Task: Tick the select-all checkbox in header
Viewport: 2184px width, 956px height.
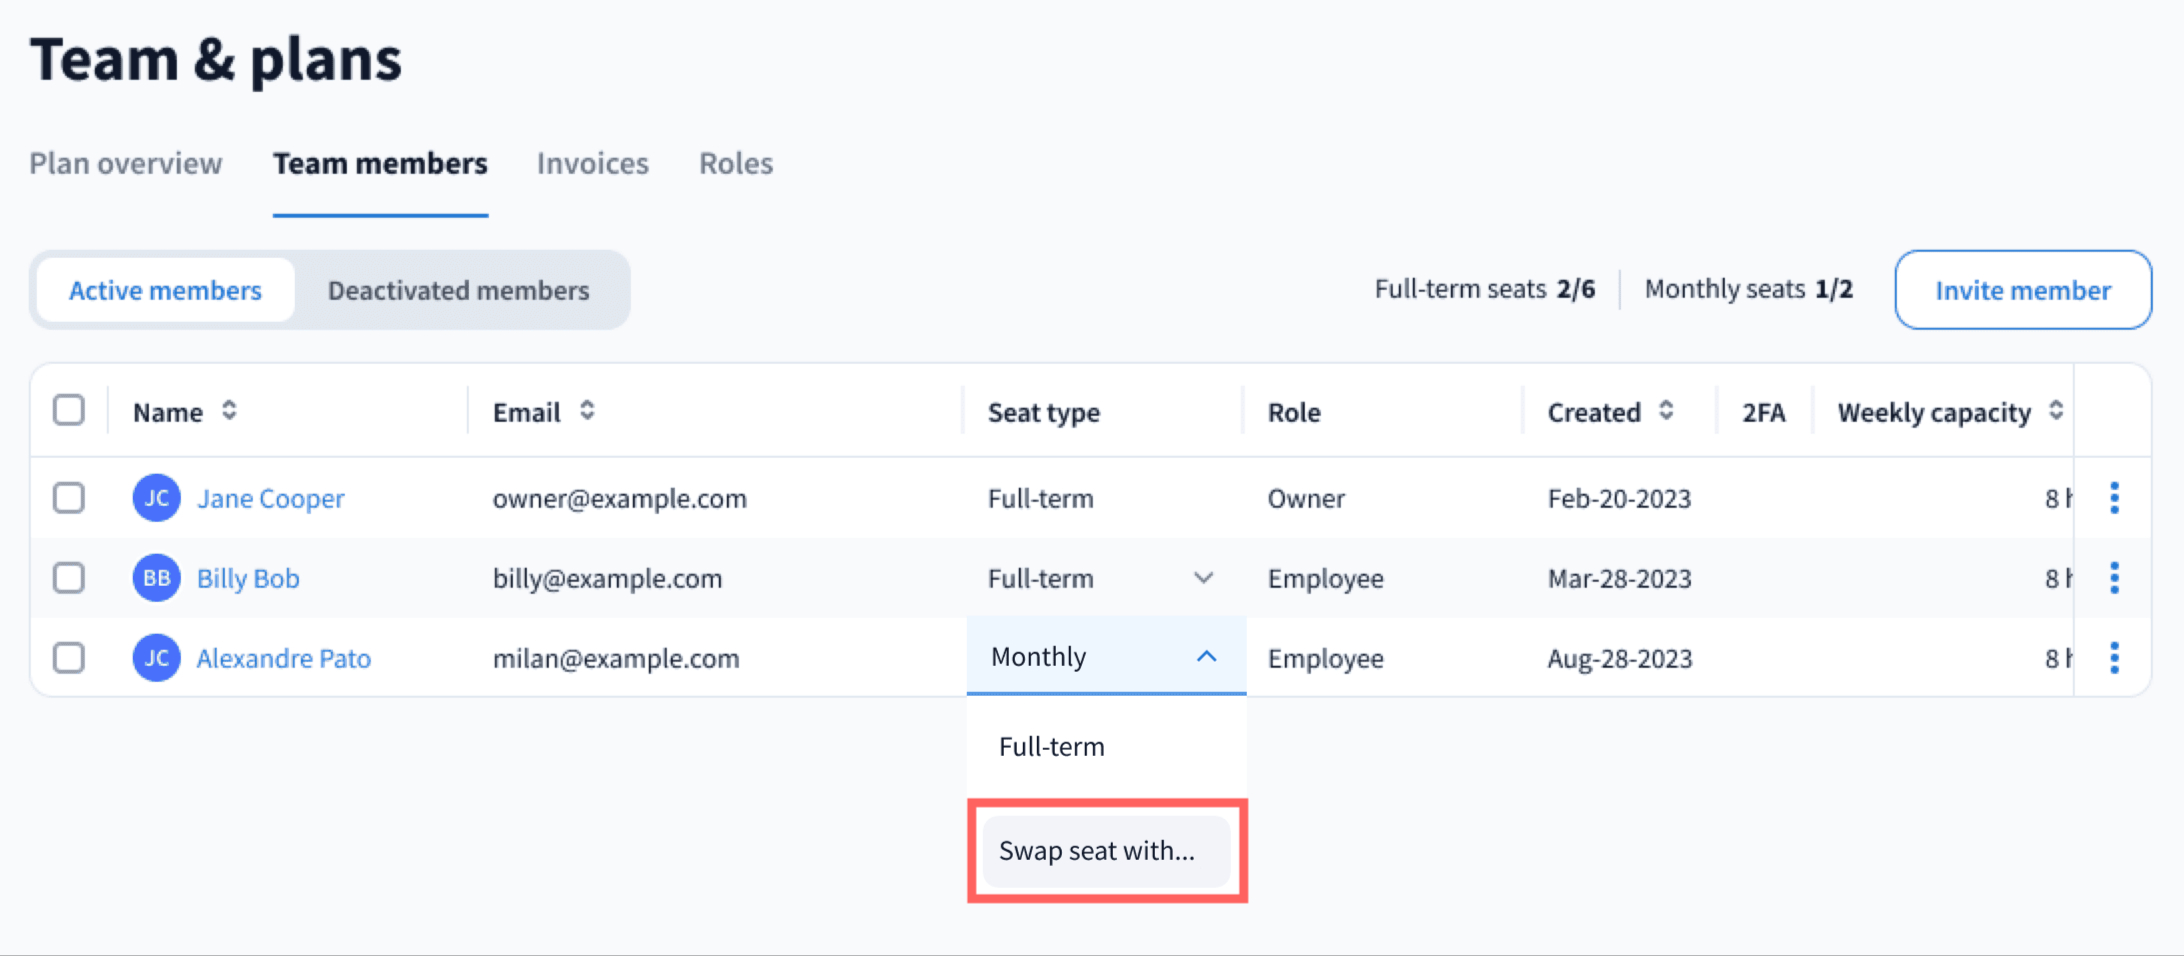Action: click(69, 410)
